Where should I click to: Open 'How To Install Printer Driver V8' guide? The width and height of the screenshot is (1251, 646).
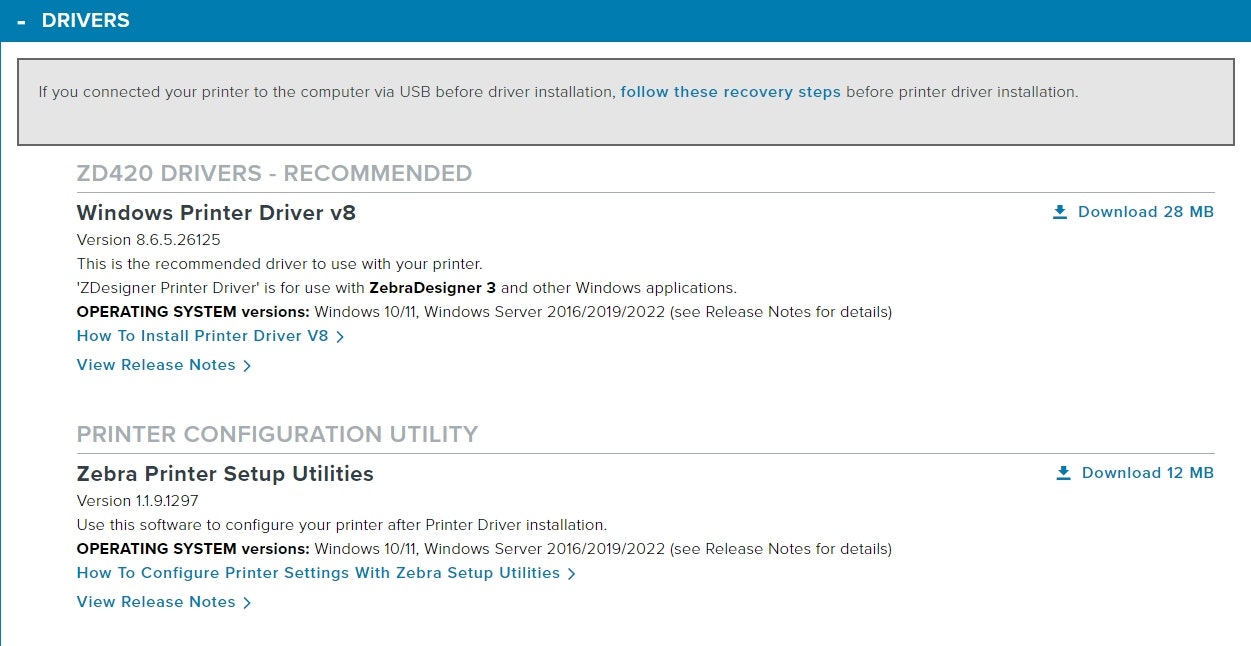pos(202,336)
